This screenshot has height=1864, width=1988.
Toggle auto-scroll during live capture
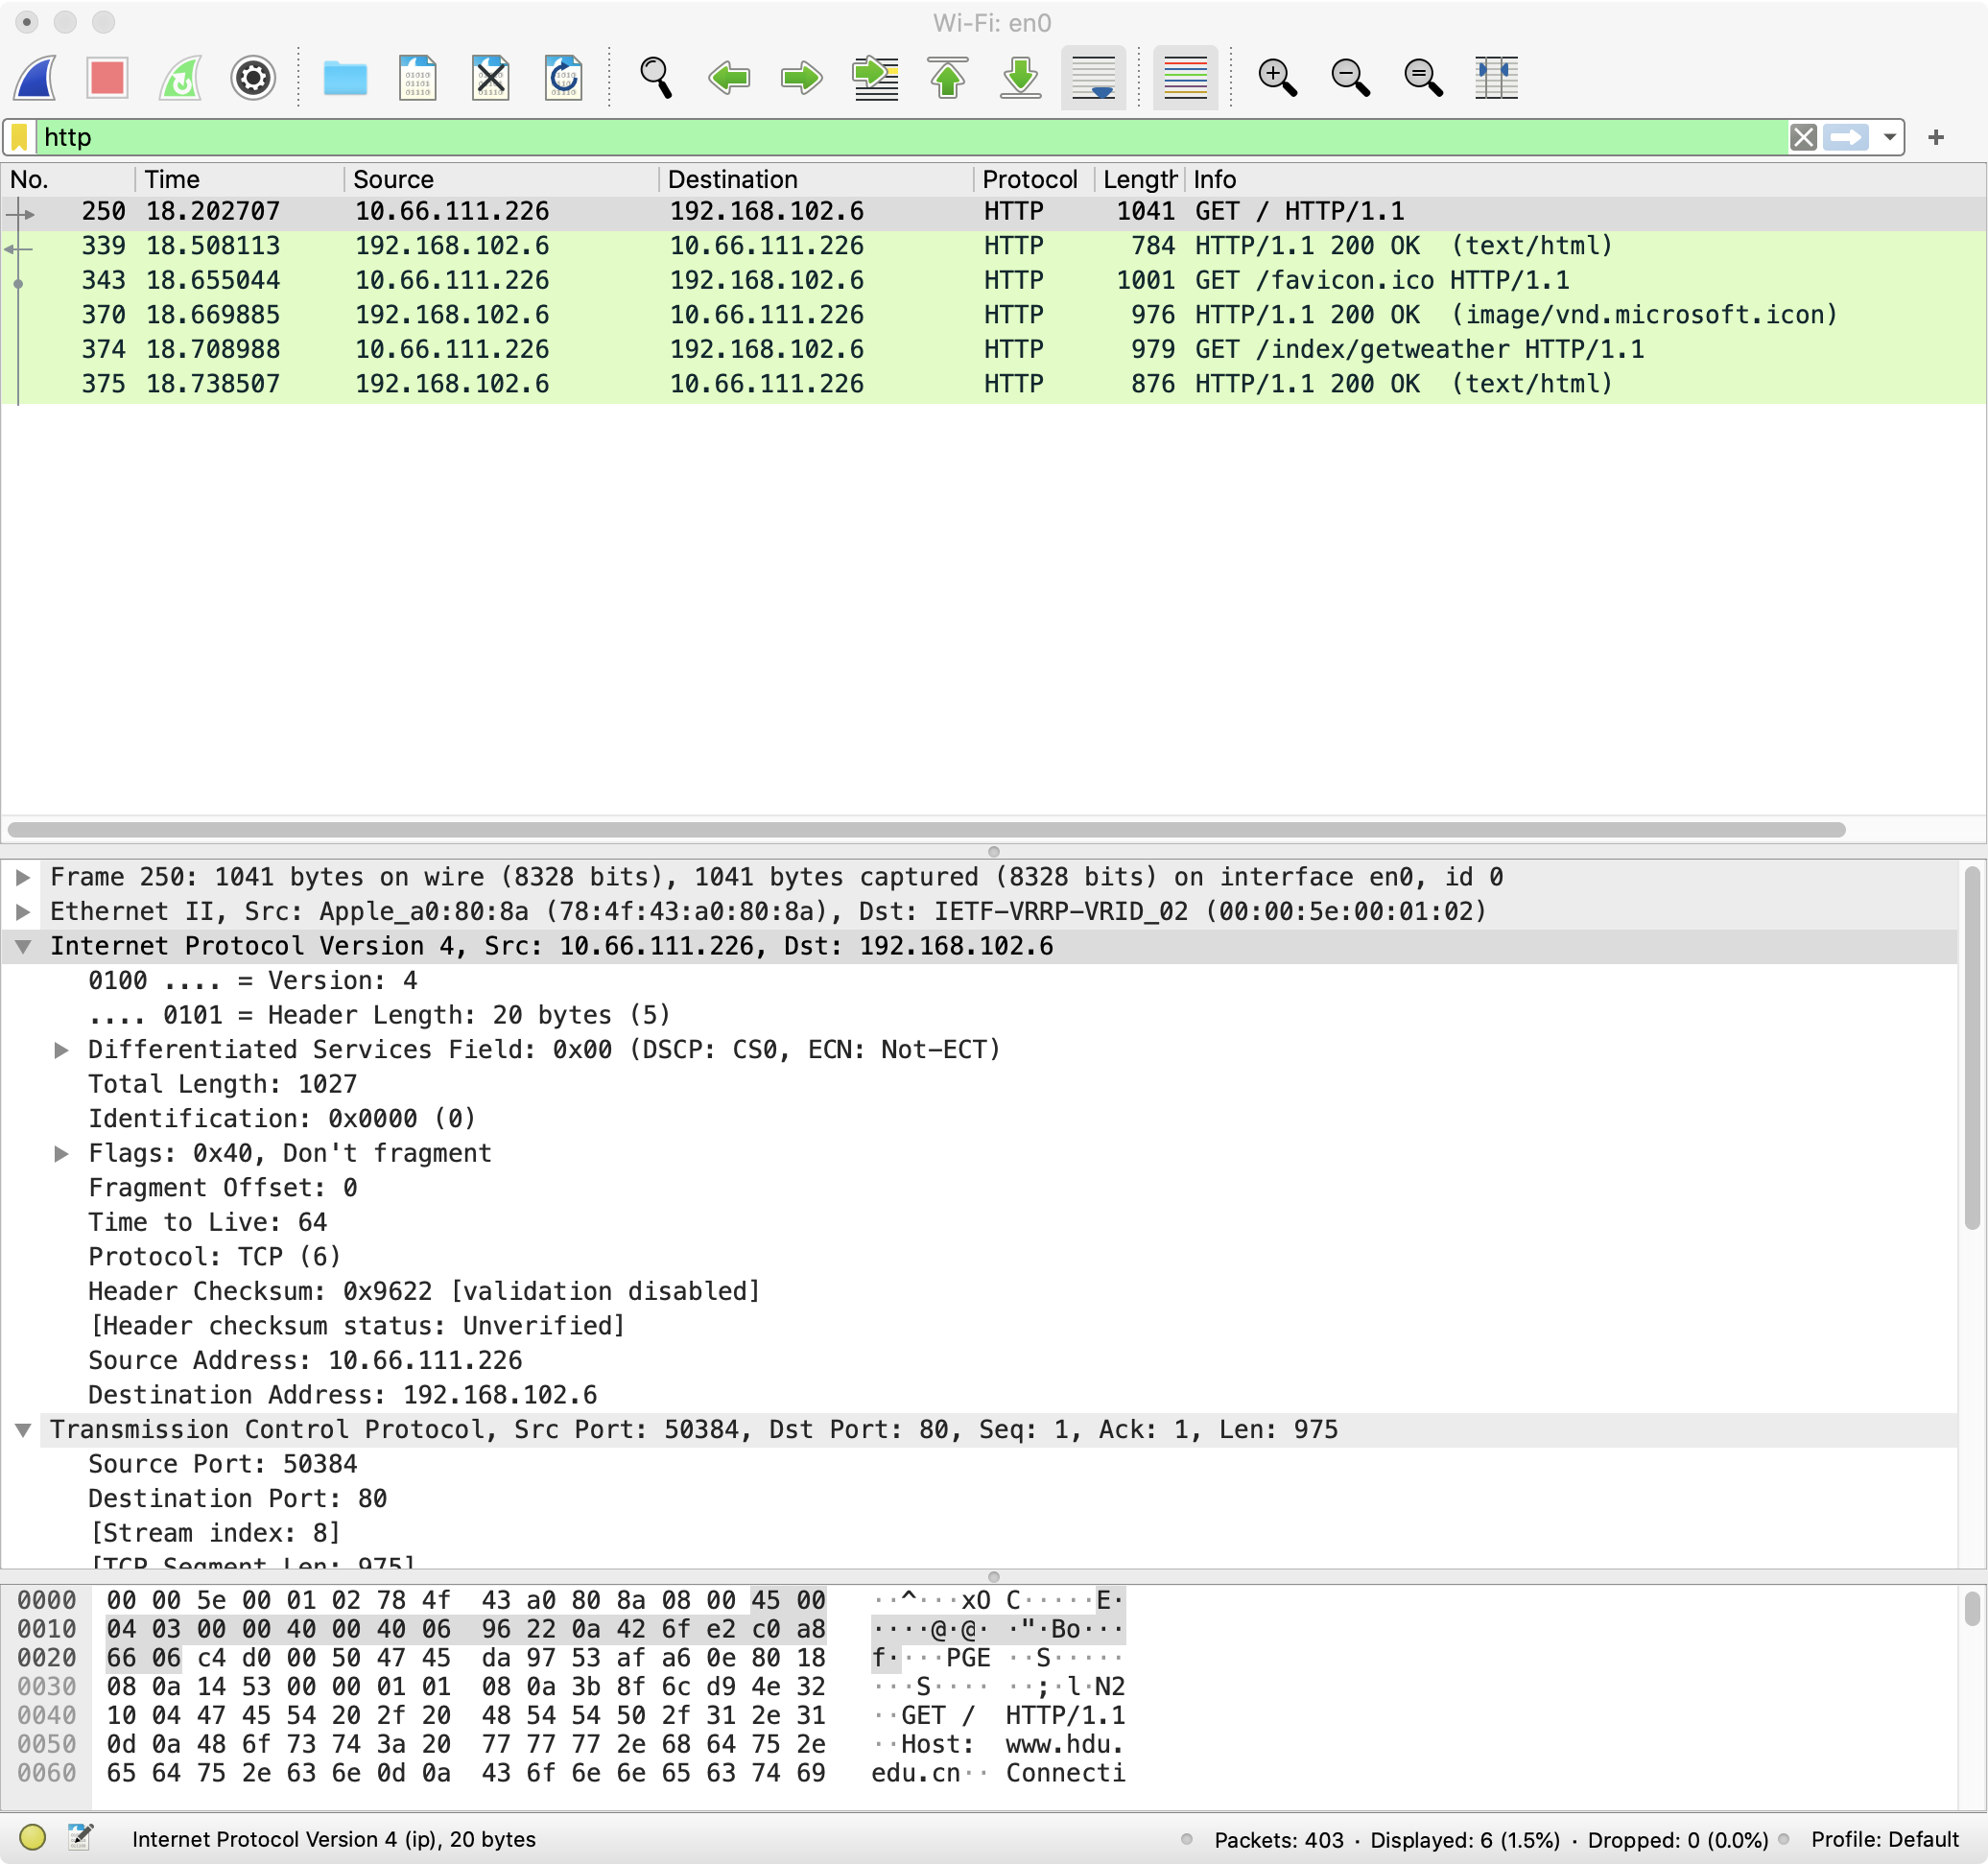coord(1093,77)
